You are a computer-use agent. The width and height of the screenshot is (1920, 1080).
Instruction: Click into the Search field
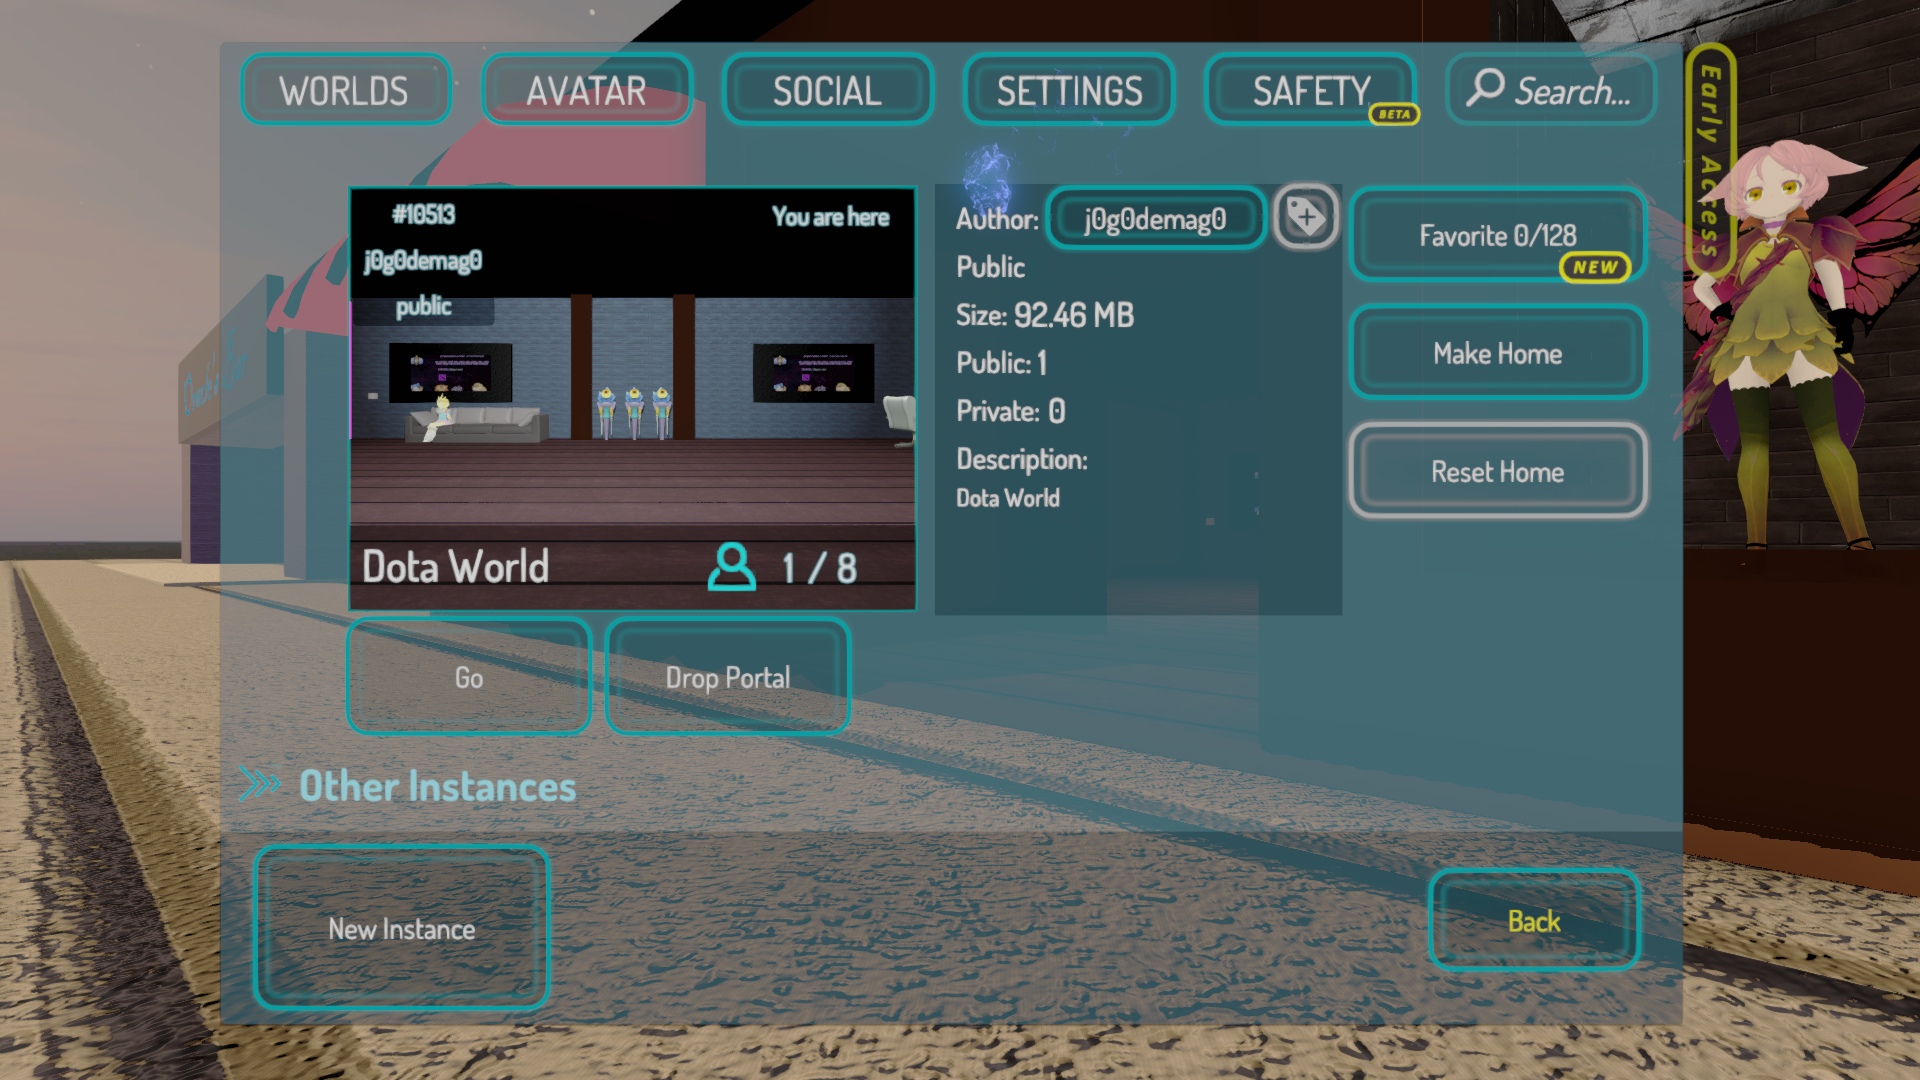click(x=1572, y=90)
